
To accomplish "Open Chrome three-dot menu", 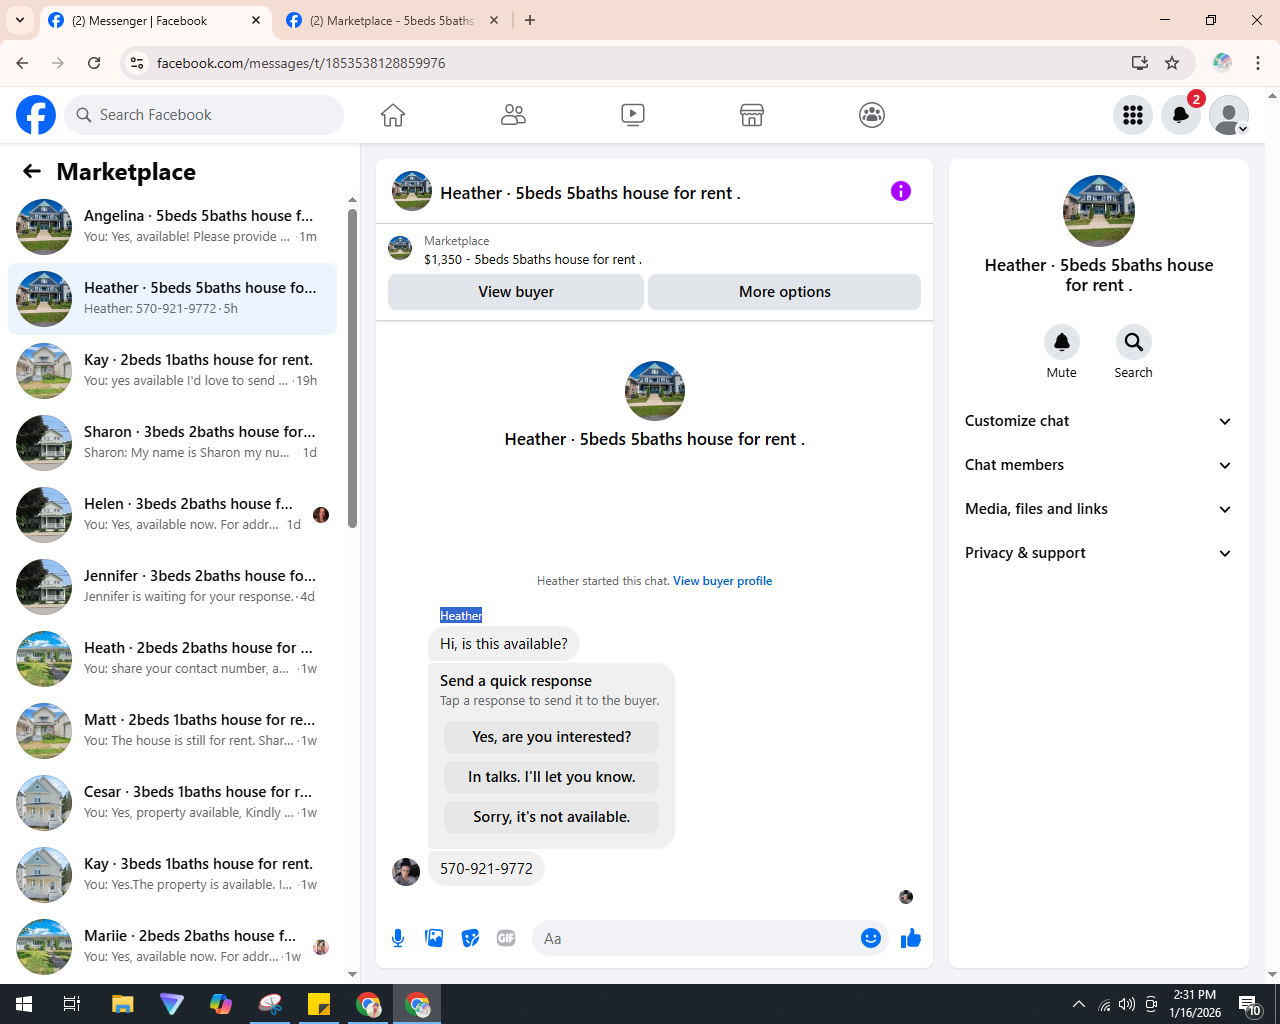I will click(x=1258, y=63).
